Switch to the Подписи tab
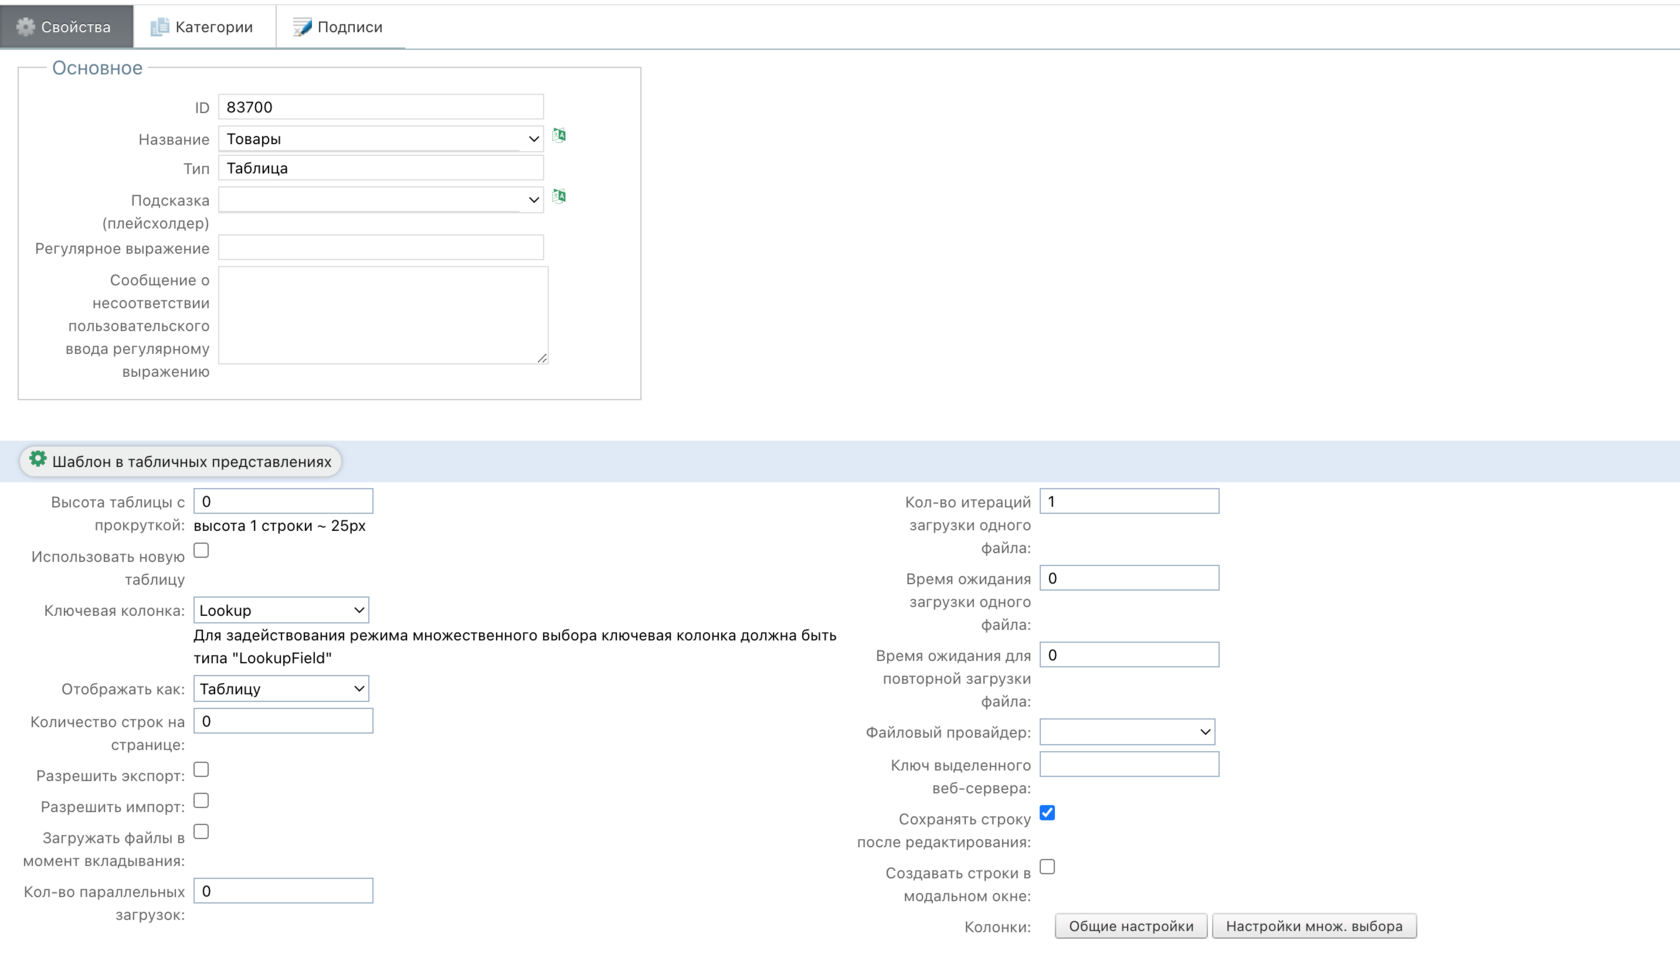This screenshot has width=1680, height=958. (x=340, y=27)
